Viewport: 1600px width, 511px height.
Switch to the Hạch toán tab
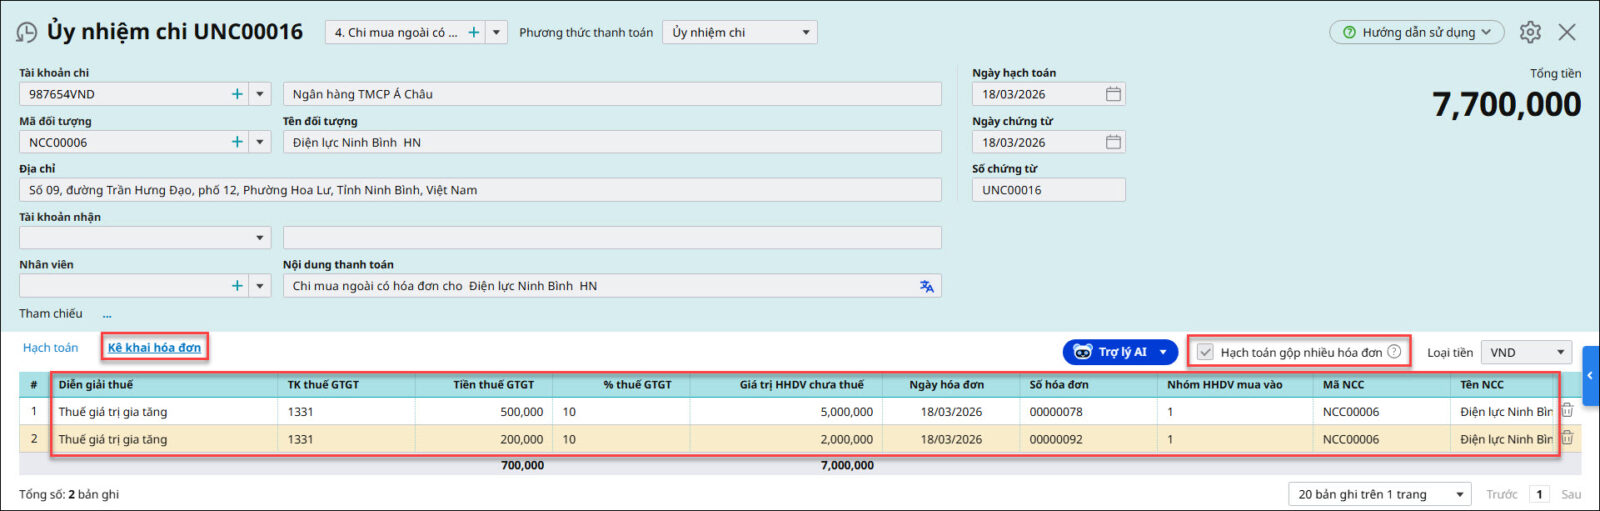point(50,348)
